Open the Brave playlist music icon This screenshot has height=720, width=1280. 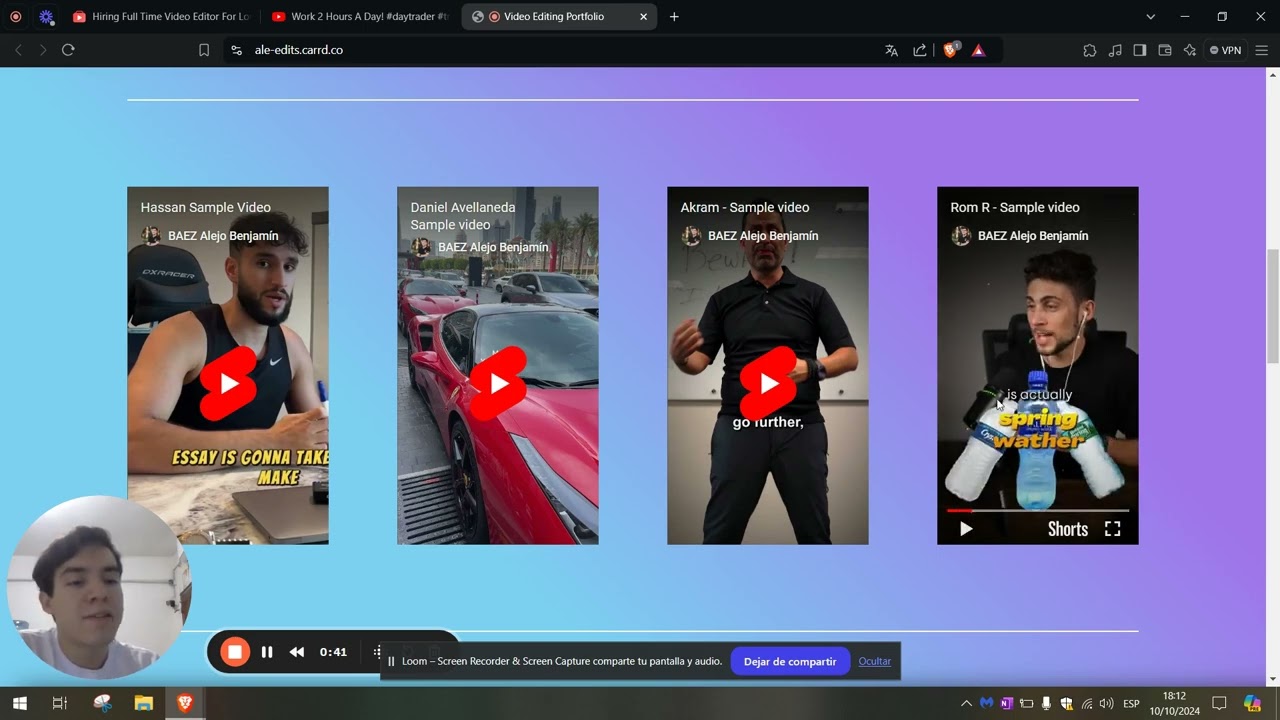(1115, 50)
